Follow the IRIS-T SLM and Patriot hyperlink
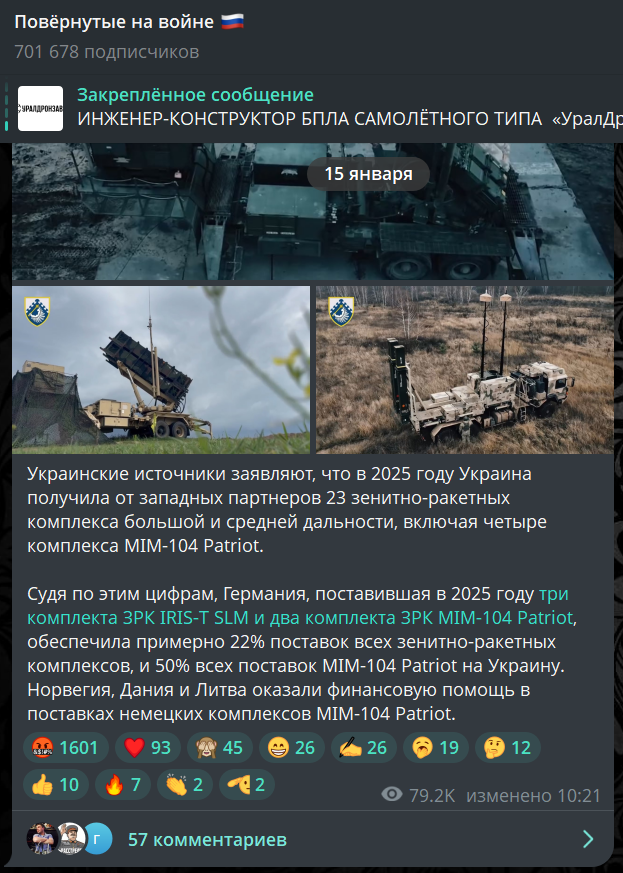The width and height of the screenshot is (623, 873). [300, 606]
